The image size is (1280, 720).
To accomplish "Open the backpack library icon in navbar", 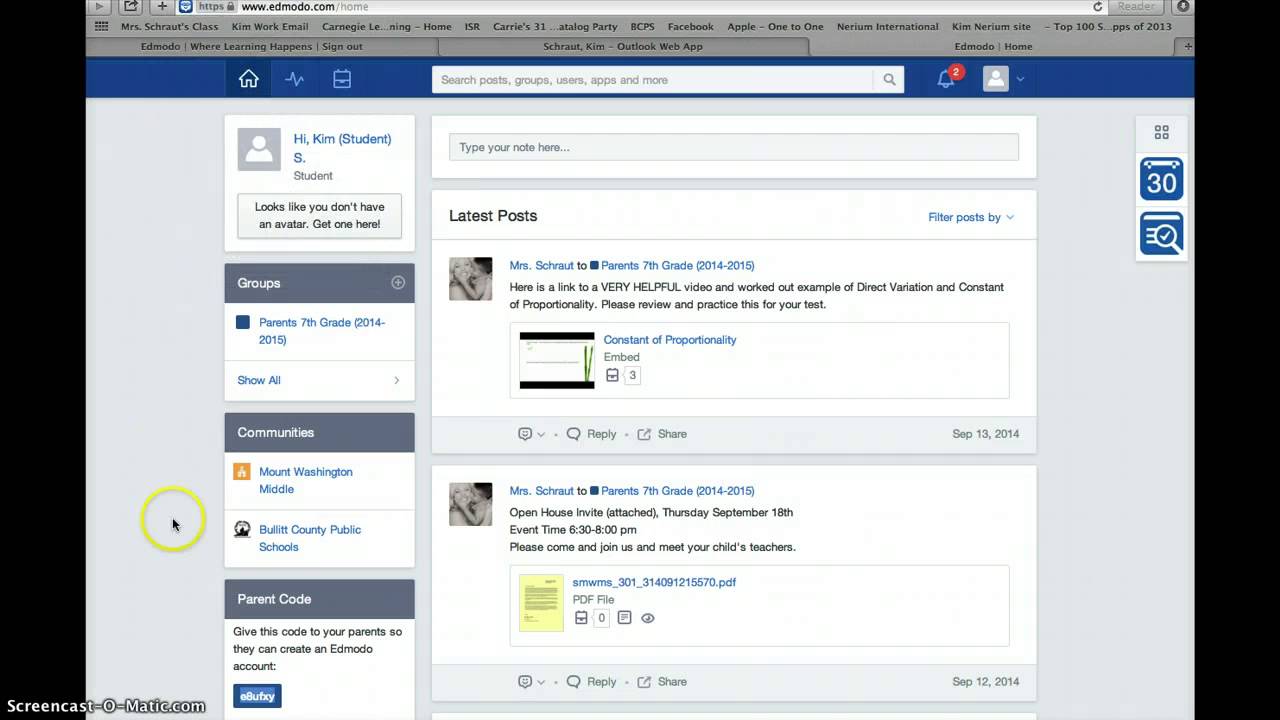I will pos(342,79).
